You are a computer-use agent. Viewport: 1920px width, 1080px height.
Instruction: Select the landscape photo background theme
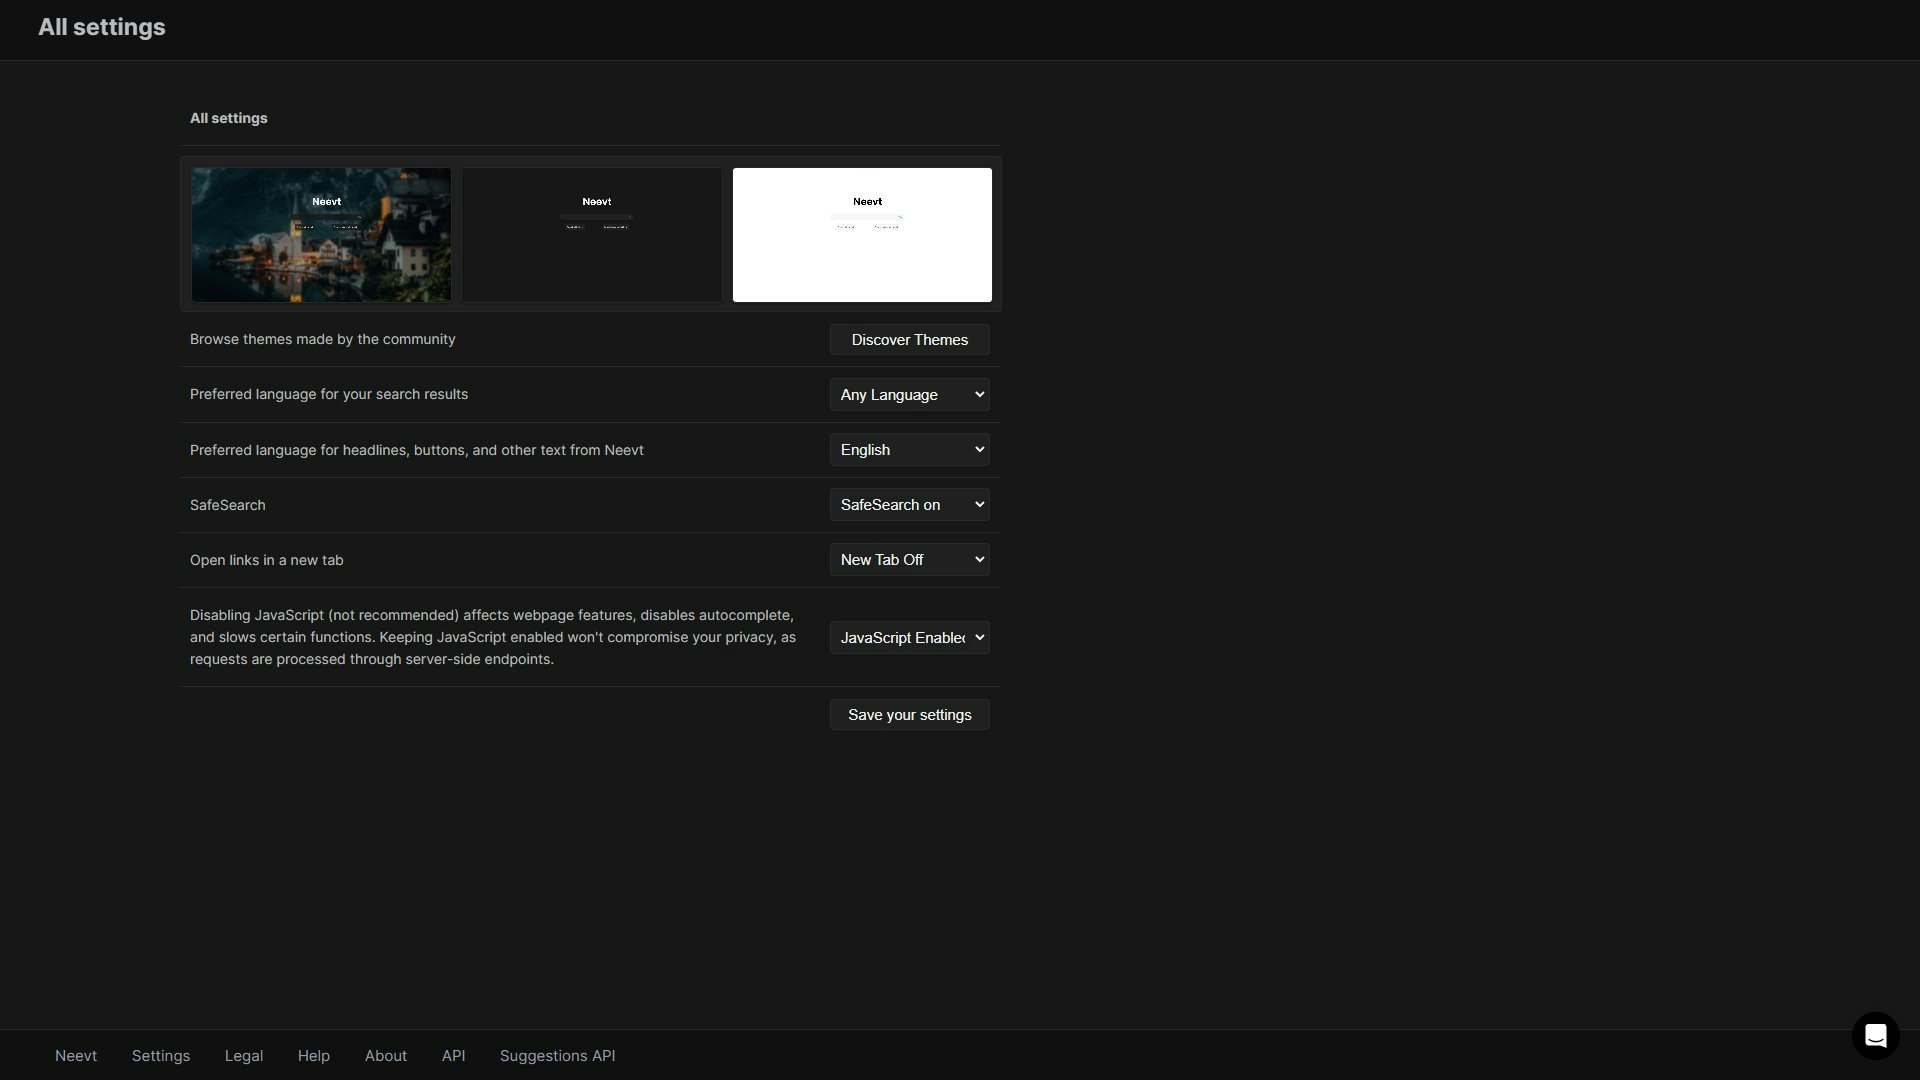pos(321,235)
